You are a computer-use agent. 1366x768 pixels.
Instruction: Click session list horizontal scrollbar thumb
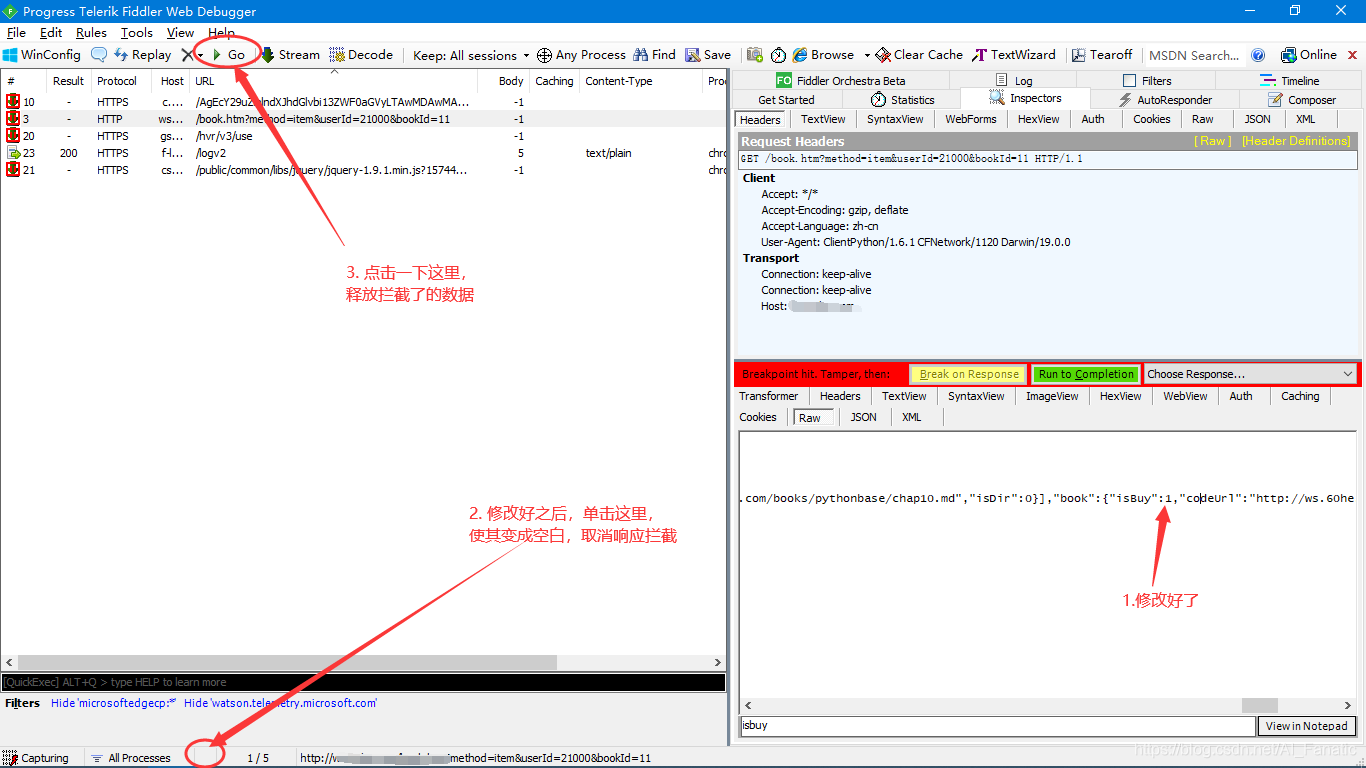click(x=287, y=662)
